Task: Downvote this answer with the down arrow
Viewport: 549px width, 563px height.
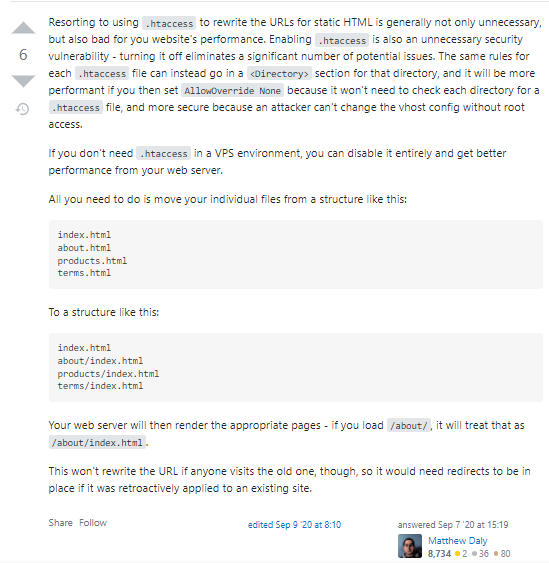Action: [23, 81]
